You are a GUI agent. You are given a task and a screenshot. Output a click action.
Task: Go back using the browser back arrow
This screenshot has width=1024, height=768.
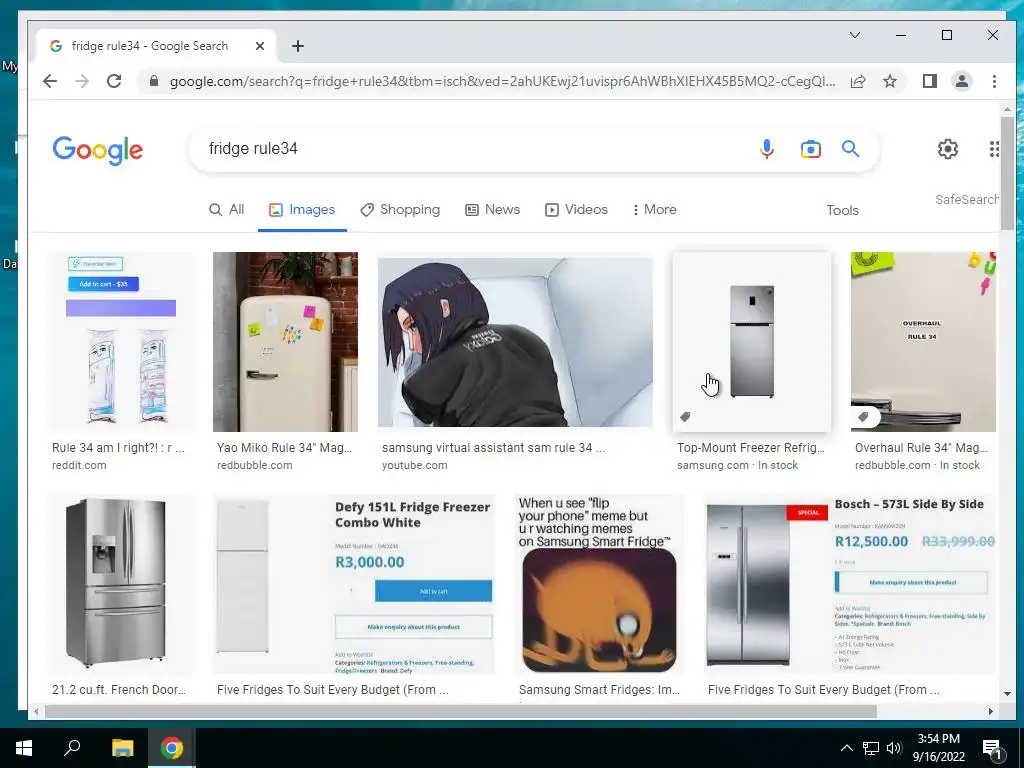tap(50, 81)
